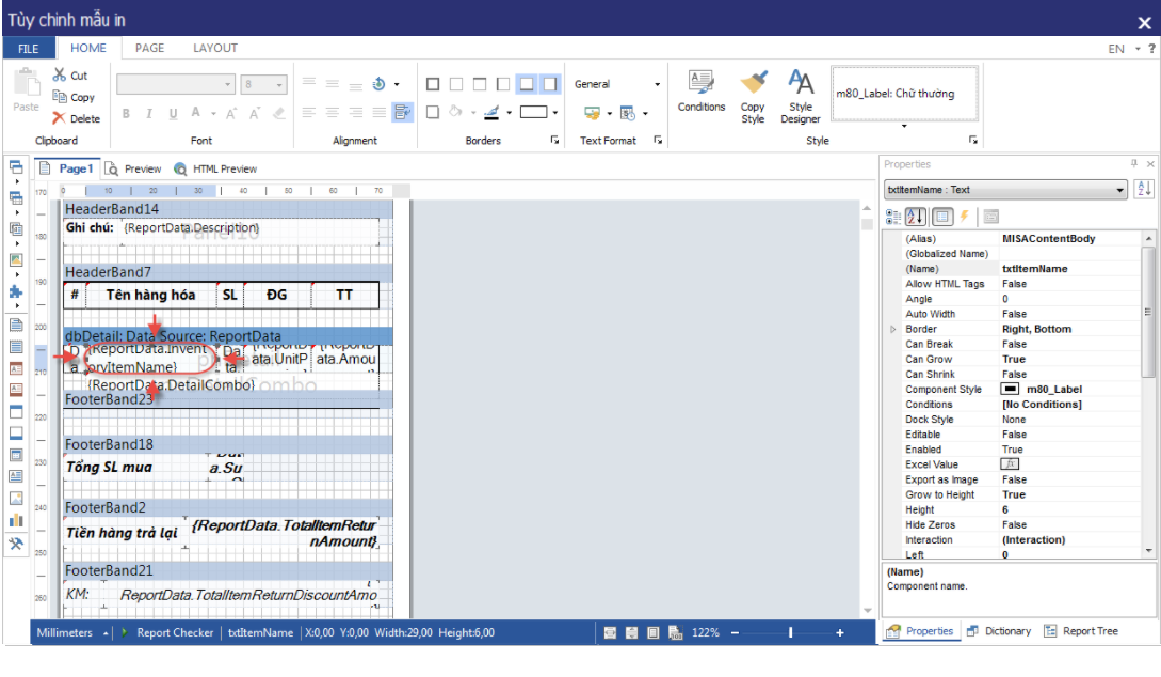Open the HTML Preview tab
This screenshot has width=1161, height=677.
(x=216, y=169)
